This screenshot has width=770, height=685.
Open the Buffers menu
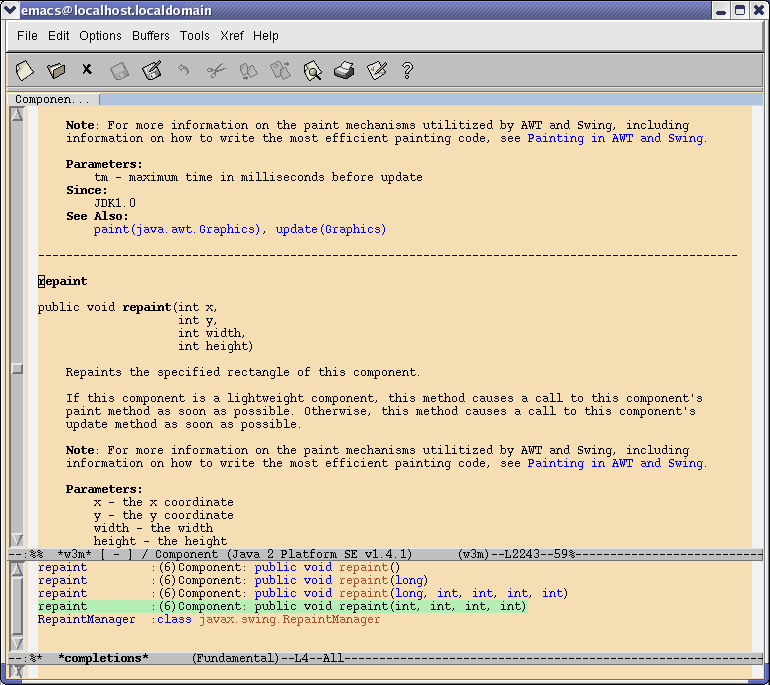pos(150,36)
